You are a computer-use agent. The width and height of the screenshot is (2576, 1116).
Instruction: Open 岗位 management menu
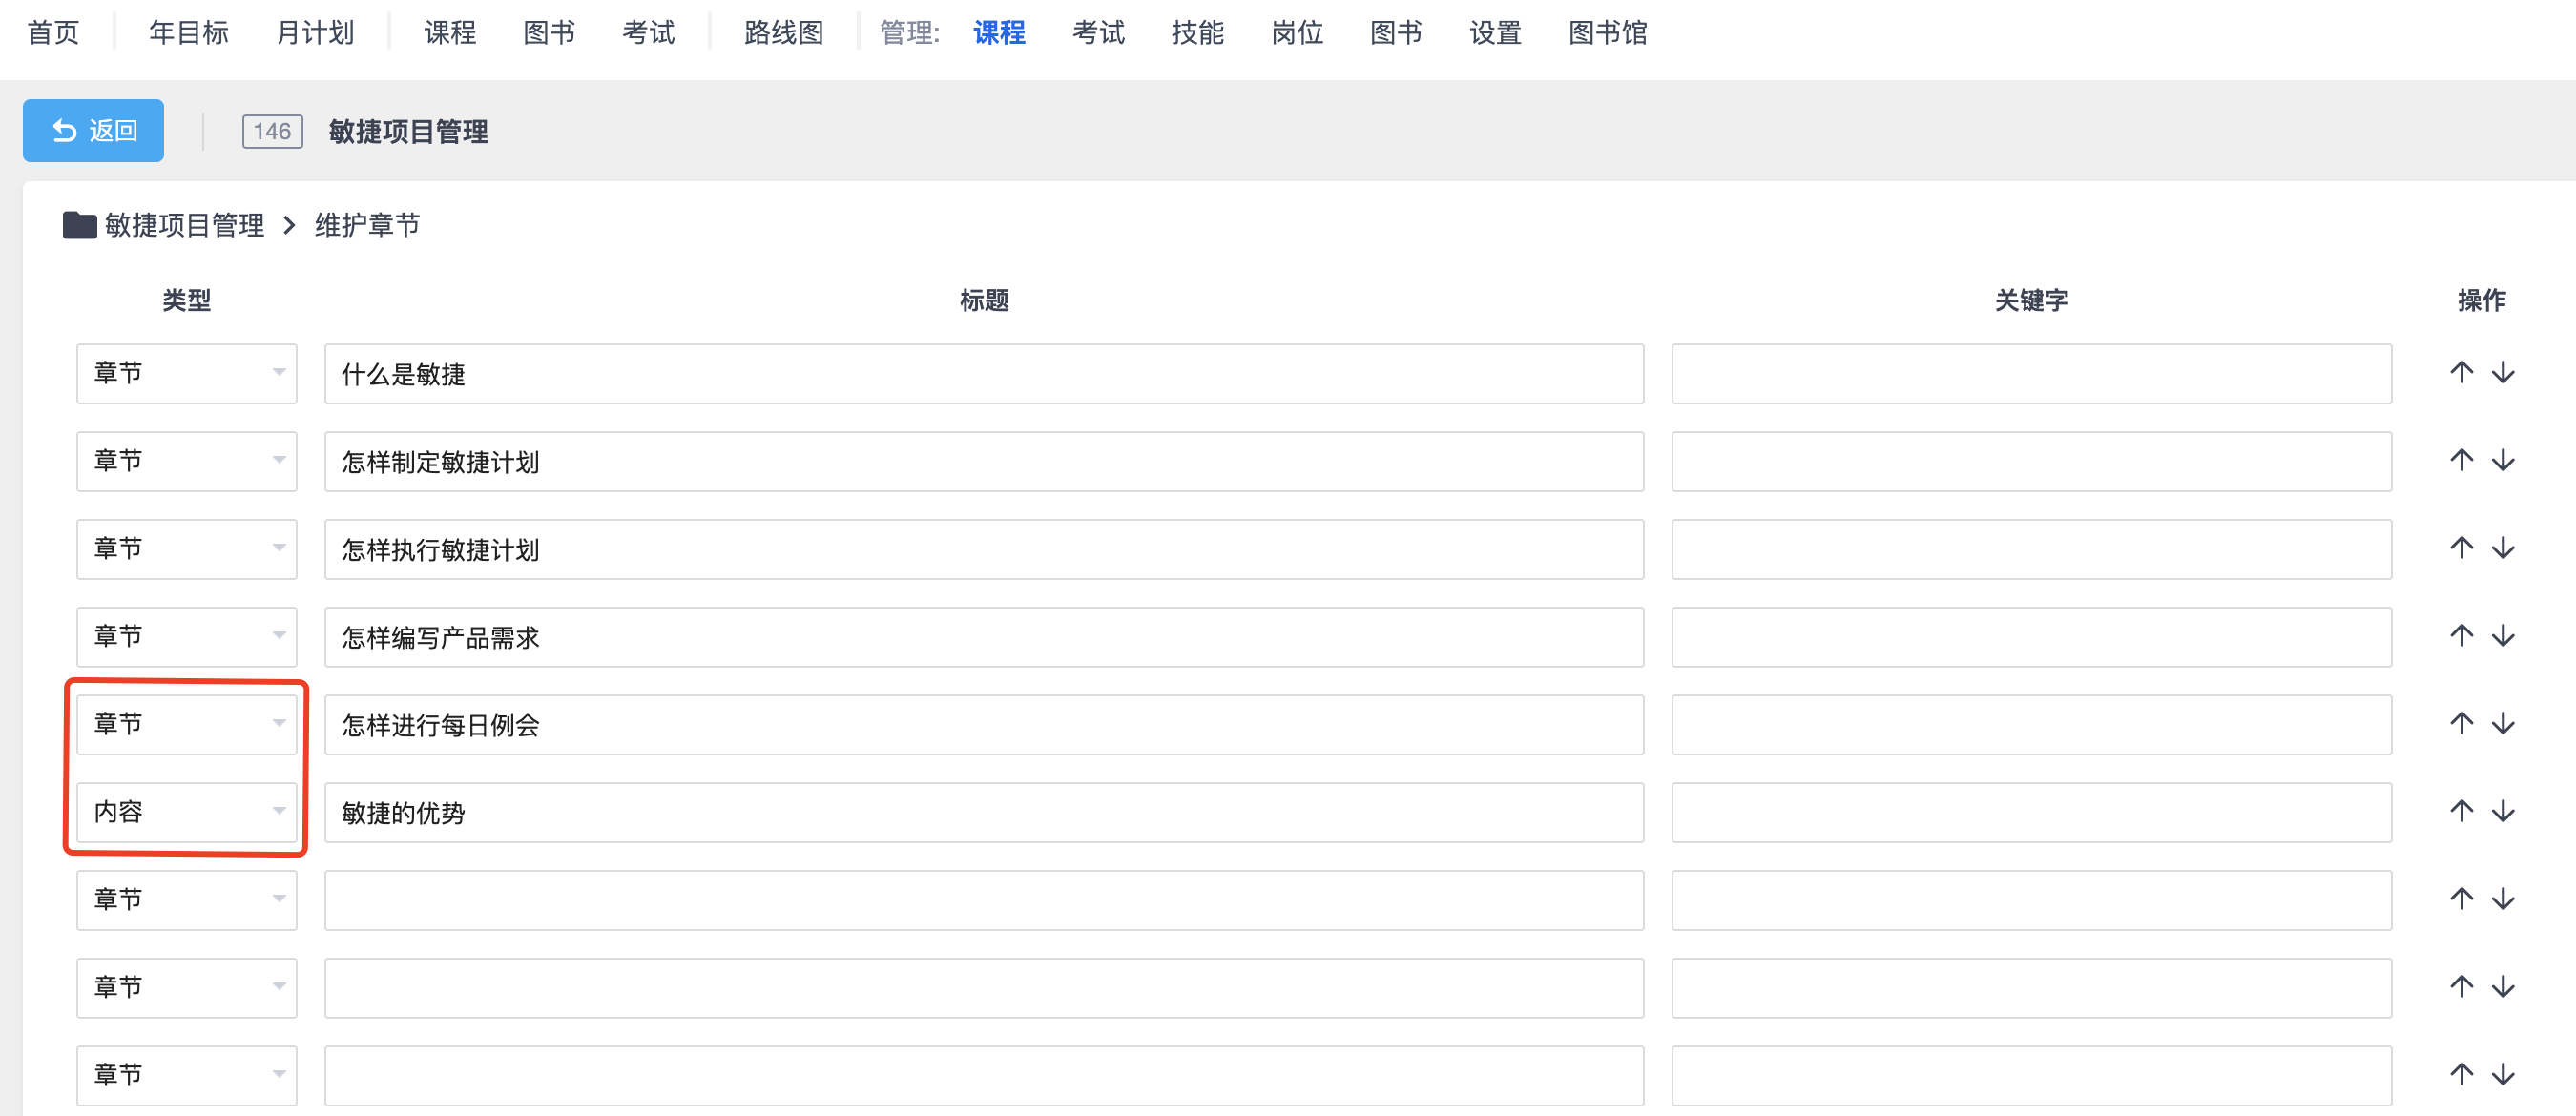click(x=1297, y=33)
